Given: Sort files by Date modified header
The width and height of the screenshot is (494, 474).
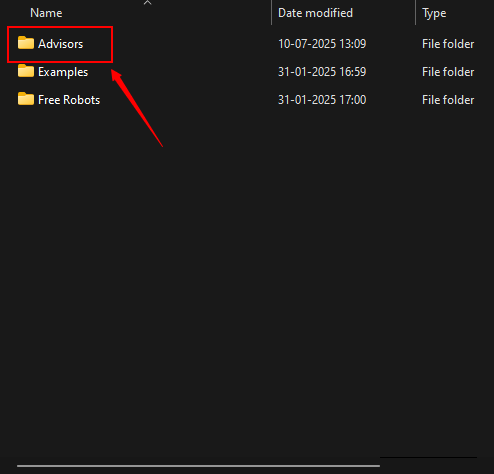Looking at the screenshot, I should click(315, 13).
